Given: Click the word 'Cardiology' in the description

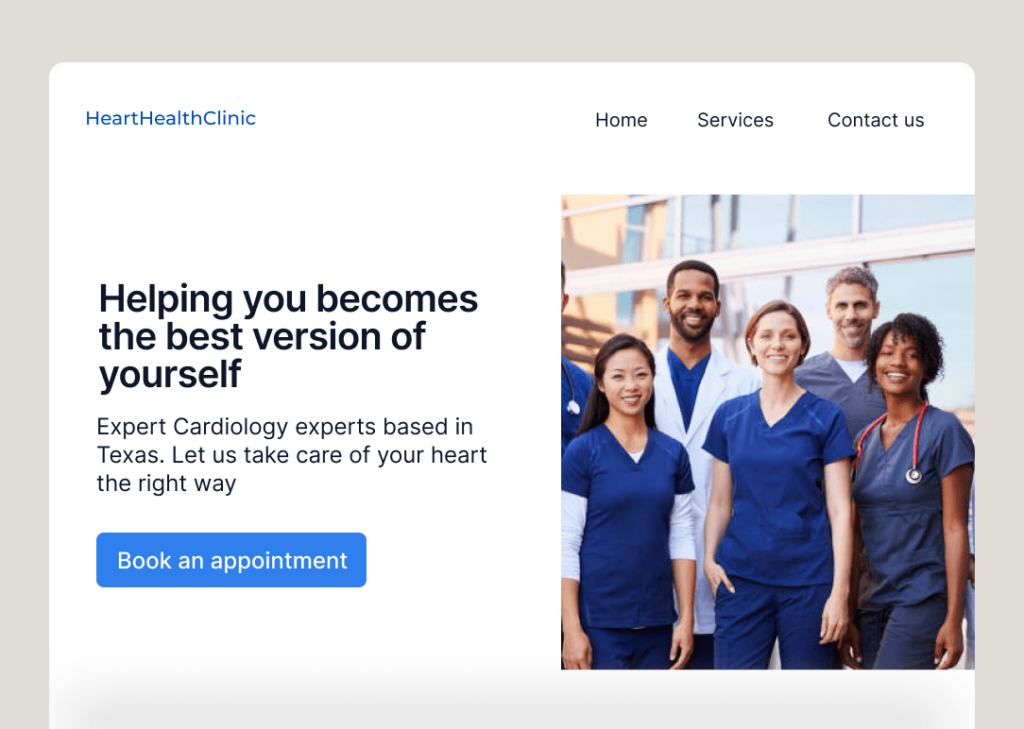Looking at the screenshot, I should tap(231, 427).
